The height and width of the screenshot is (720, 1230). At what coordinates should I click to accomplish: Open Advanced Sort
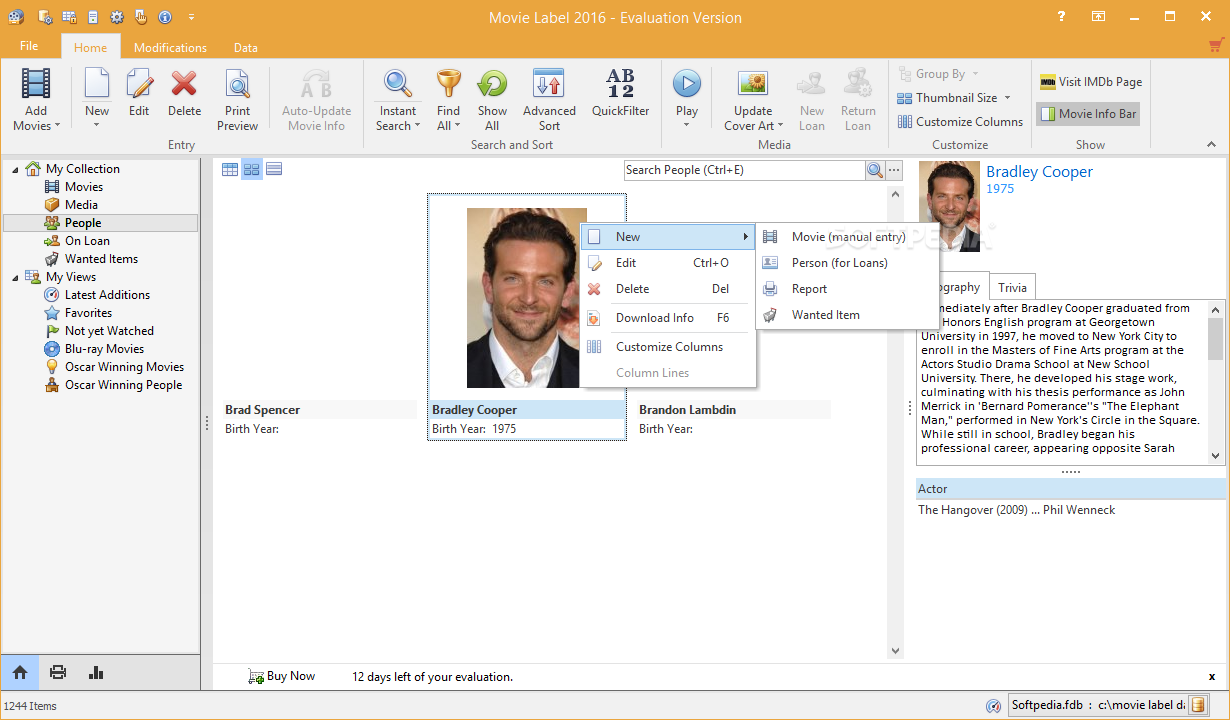[x=549, y=100]
